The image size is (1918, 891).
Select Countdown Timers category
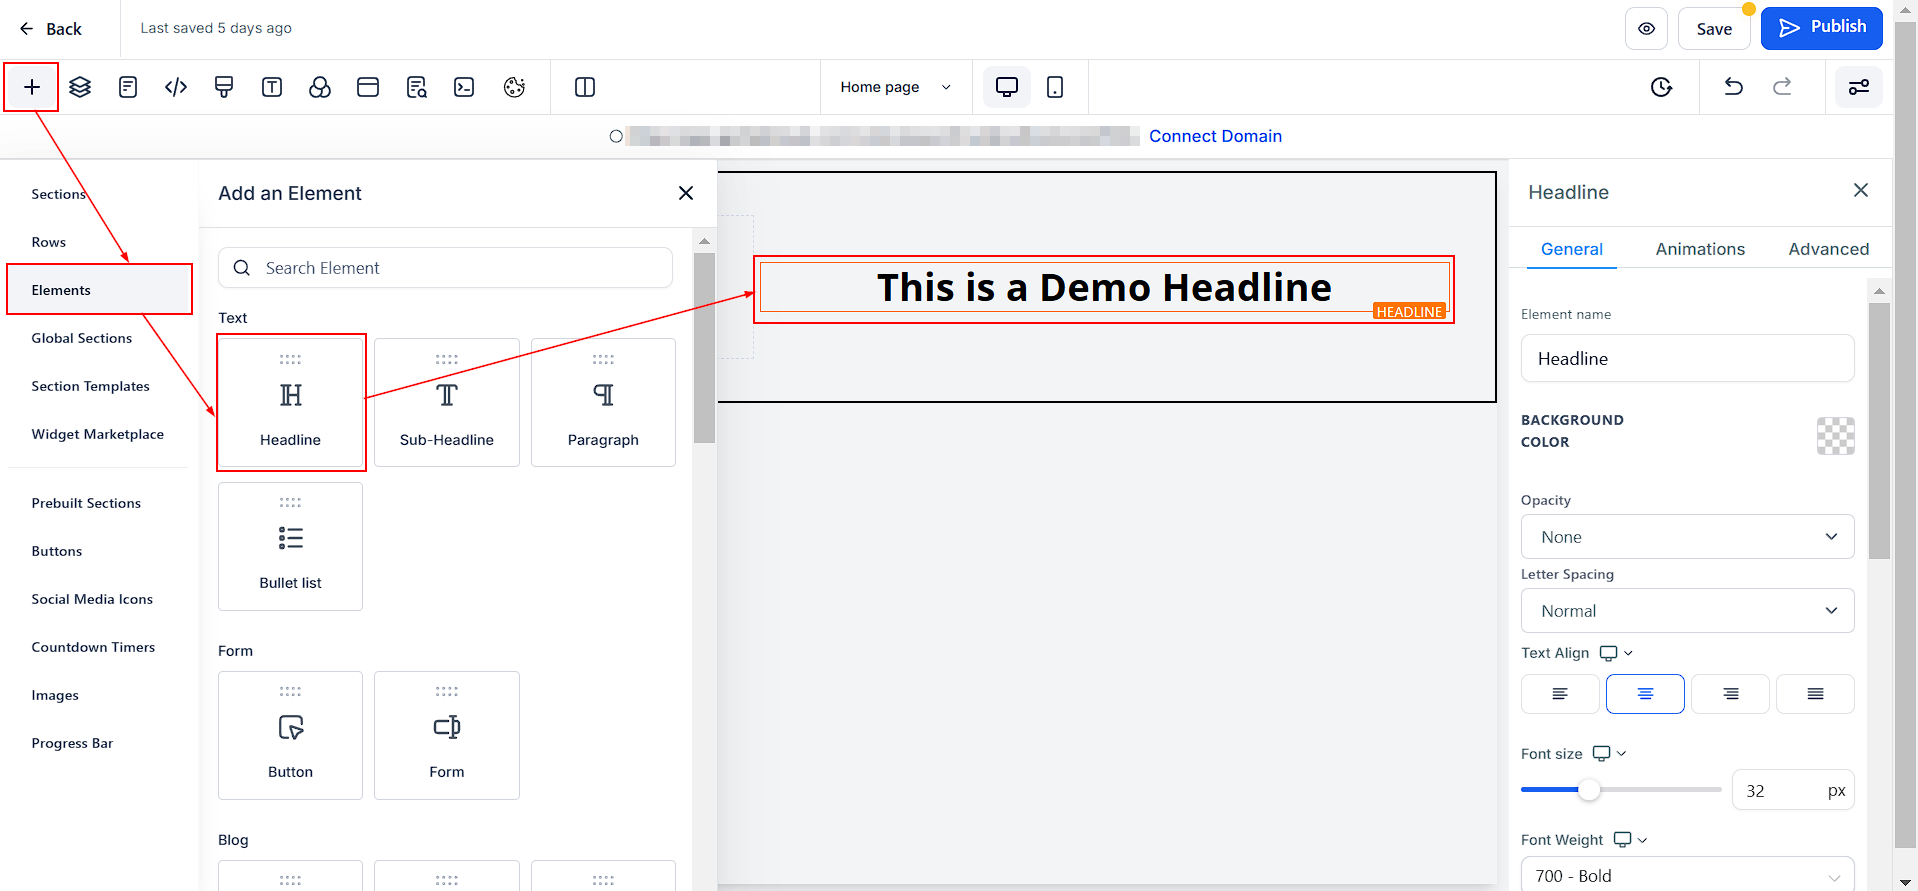[93, 647]
